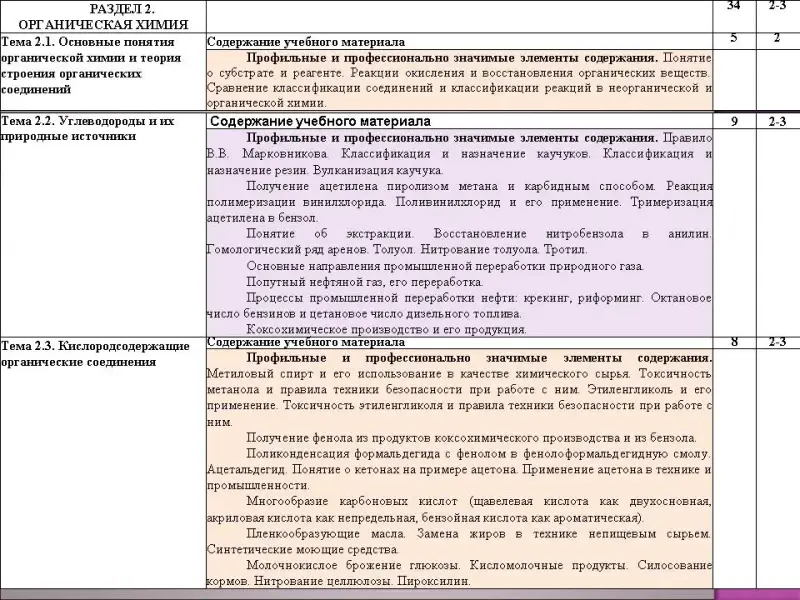Click the purple 'Содержание учебного материала' heading in Тема 2.2
800x600 pixels.
pos(320,121)
